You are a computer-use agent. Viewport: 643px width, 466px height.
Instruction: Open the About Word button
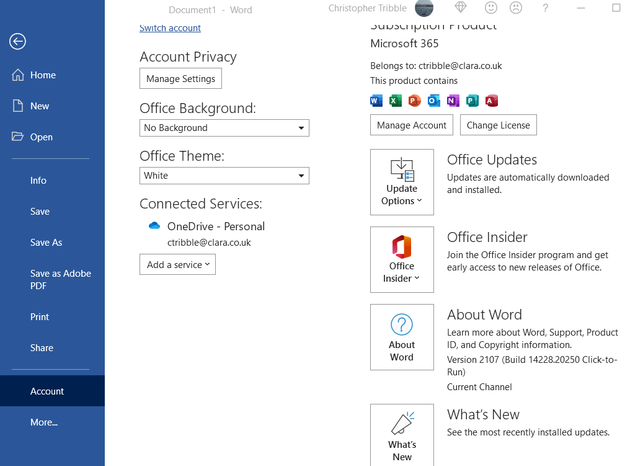point(402,337)
